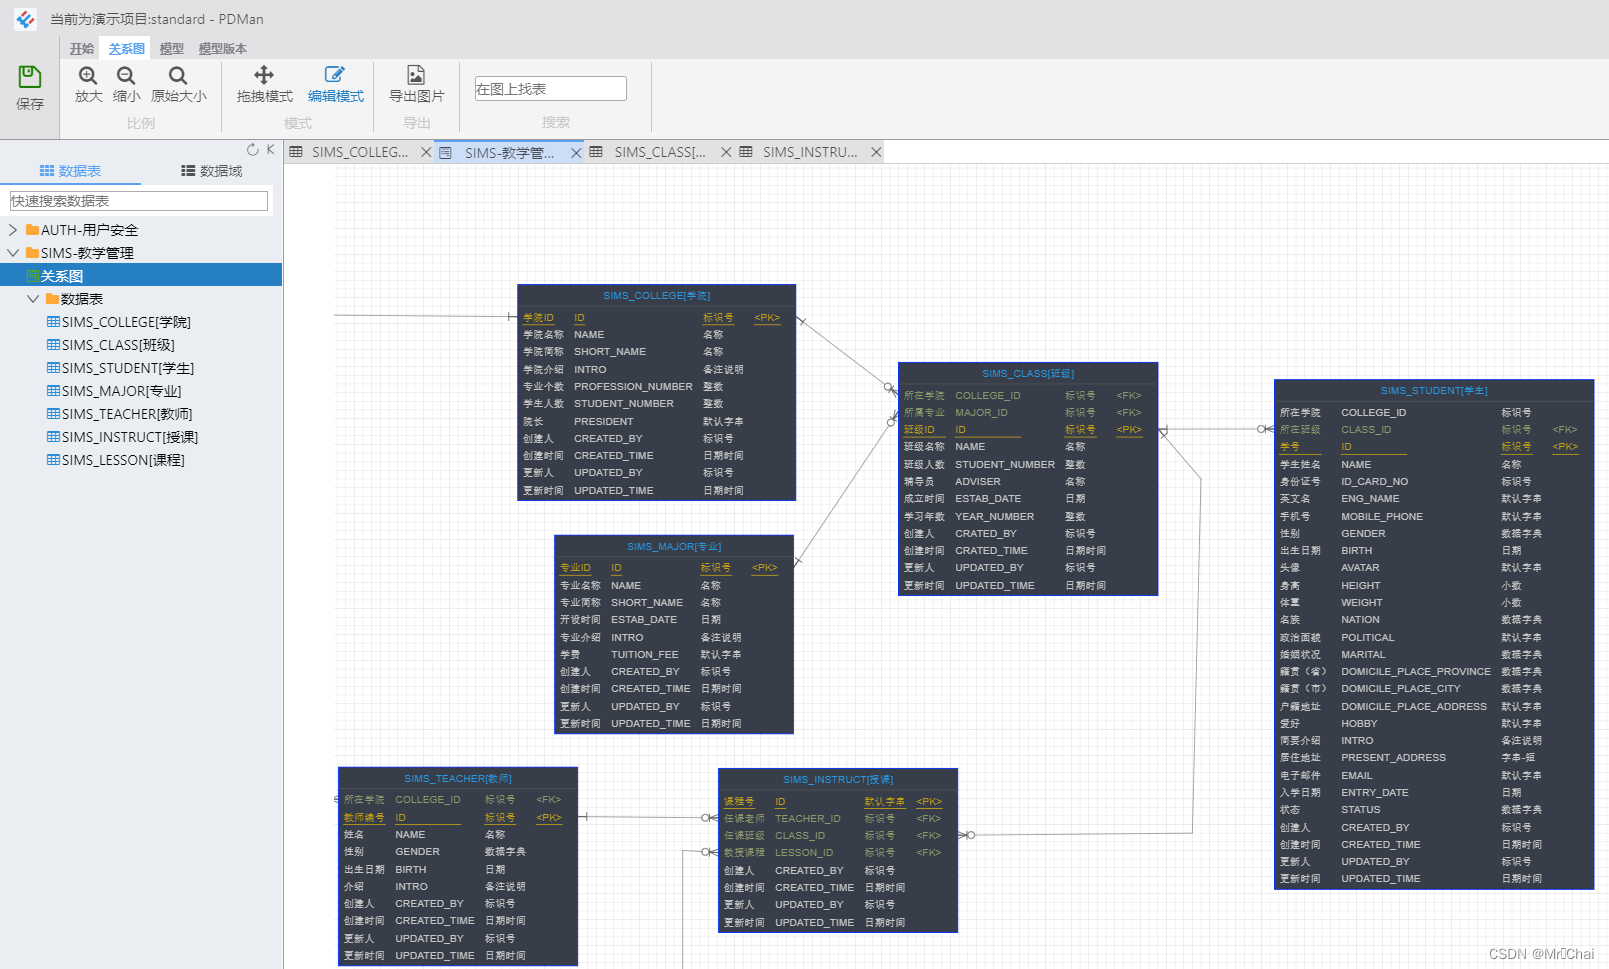Click YEAR_NUMBER field in SIMS_CLASS
The height and width of the screenshot is (969, 1609).
pyautogui.click(x=995, y=517)
